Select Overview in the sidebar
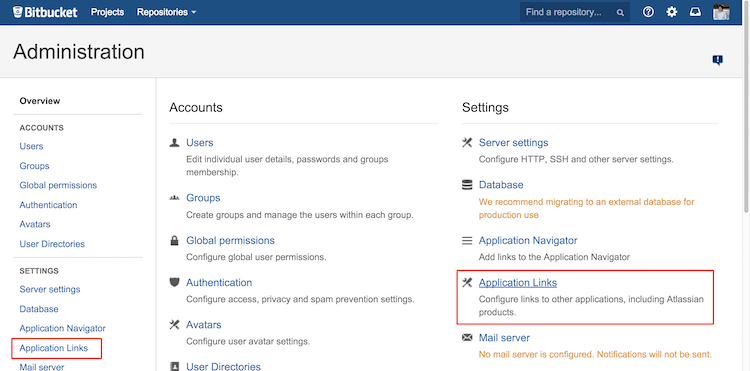The image size is (750, 371). 40,101
